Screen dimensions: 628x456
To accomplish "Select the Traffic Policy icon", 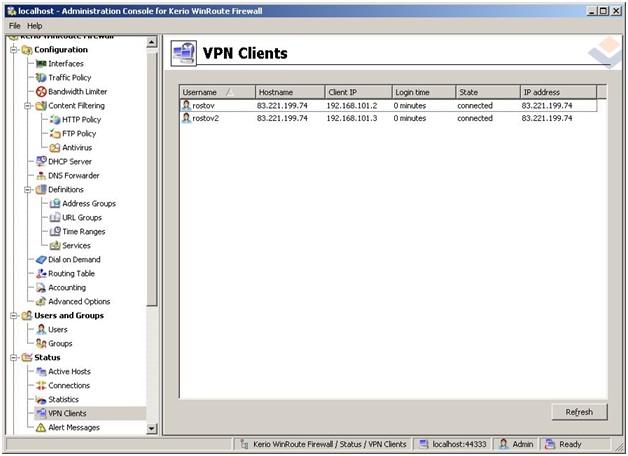I will pos(41,78).
